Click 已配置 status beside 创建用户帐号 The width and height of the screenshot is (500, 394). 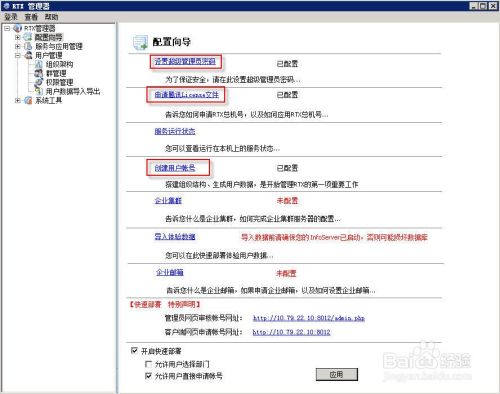point(287,168)
